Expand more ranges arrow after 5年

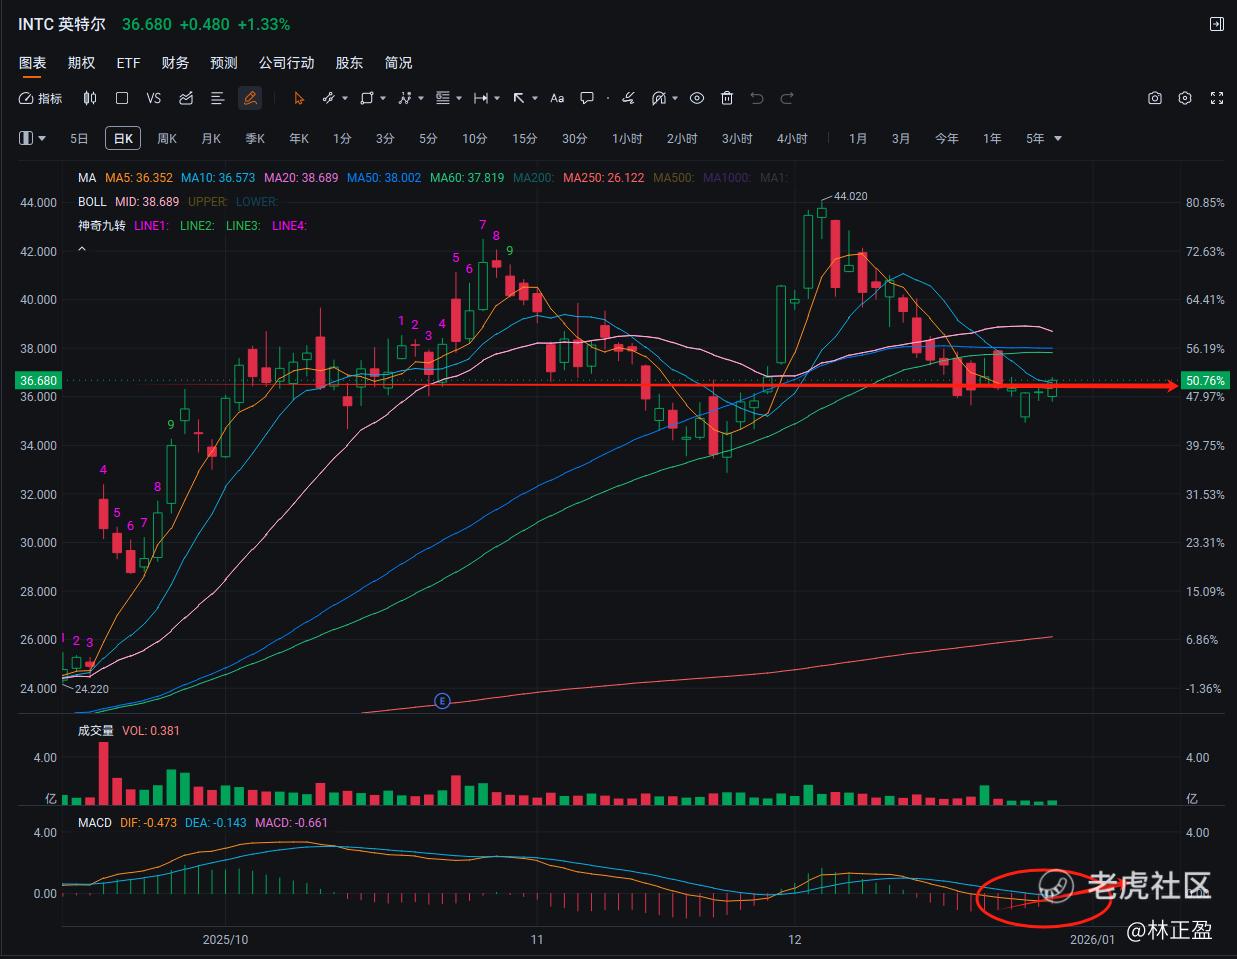(1058, 138)
